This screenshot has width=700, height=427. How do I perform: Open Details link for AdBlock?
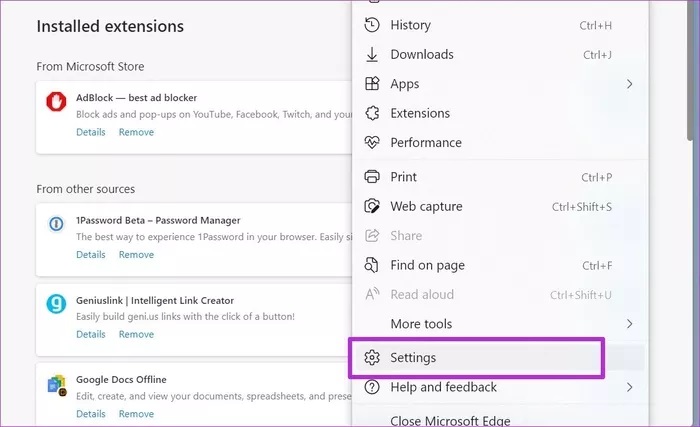90,132
